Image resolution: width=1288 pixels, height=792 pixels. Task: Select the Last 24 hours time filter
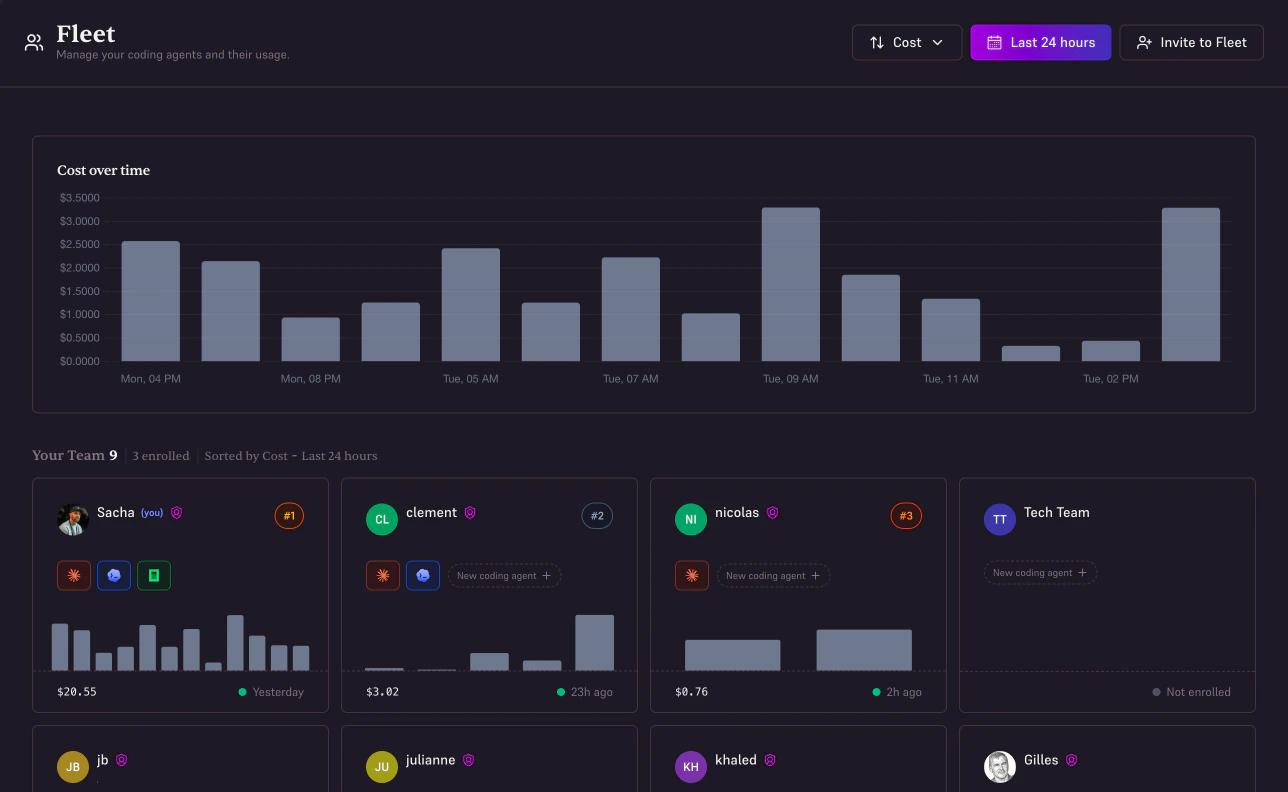1040,42
